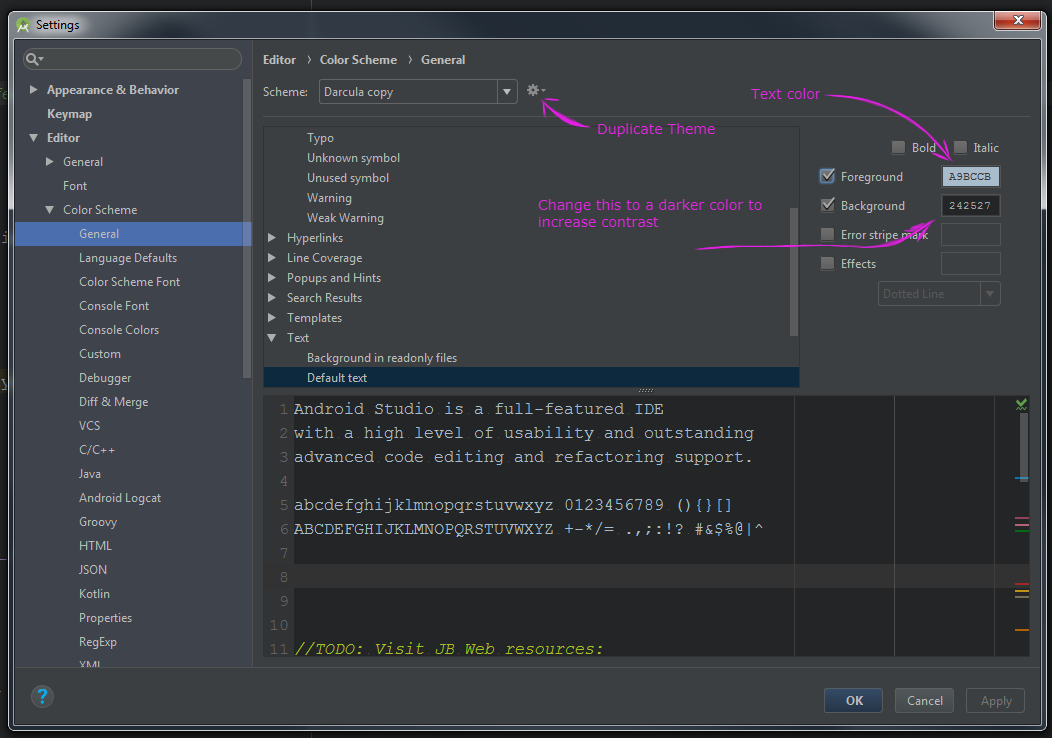The image size is (1052, 738).
Task: Collapse the Color Scheme node
Action: tap(50, 210)
